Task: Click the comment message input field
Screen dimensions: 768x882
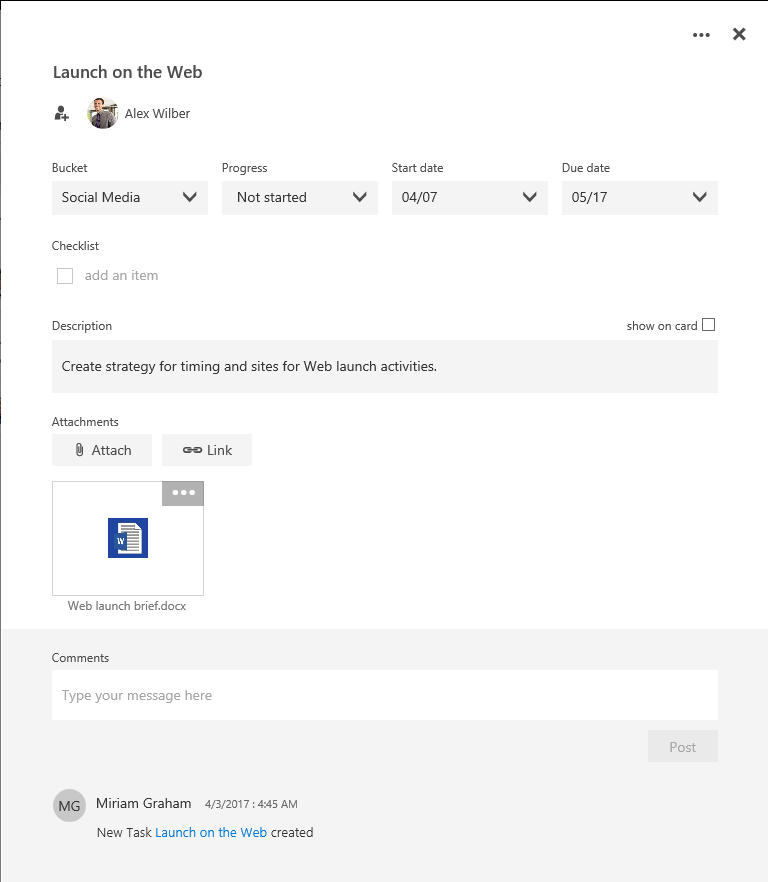Action: (384, 694)
